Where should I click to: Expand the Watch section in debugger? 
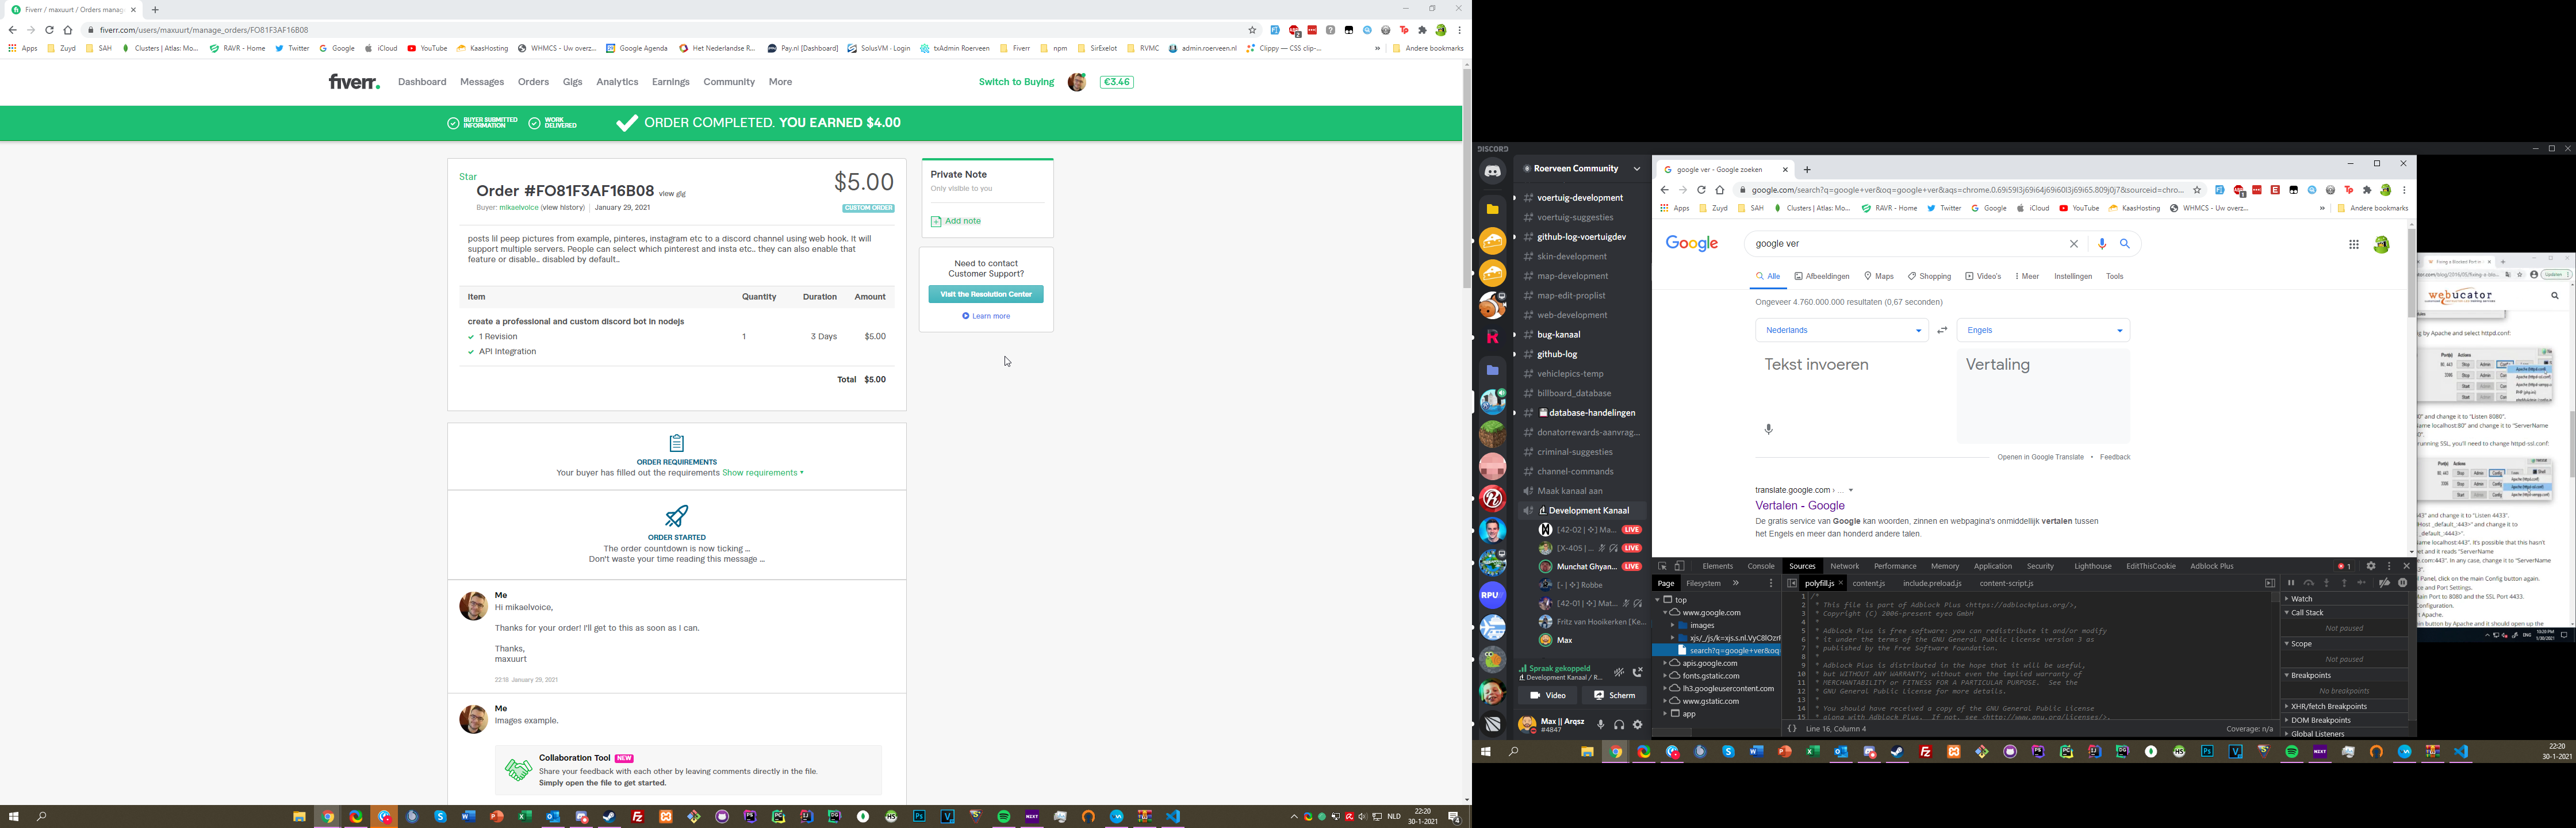point(2302,599)
